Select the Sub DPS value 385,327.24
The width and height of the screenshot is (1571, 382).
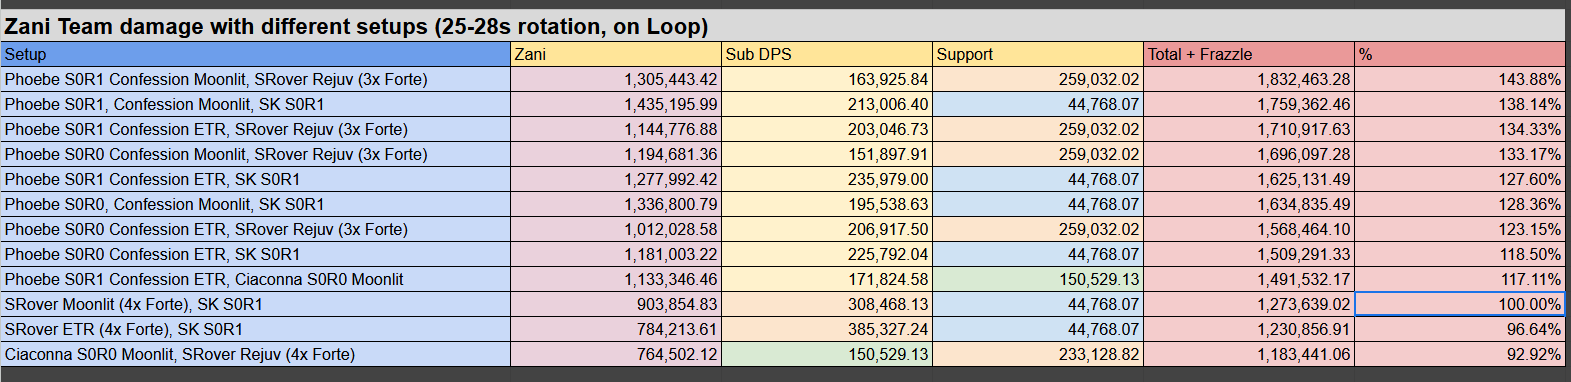(827, 329)
